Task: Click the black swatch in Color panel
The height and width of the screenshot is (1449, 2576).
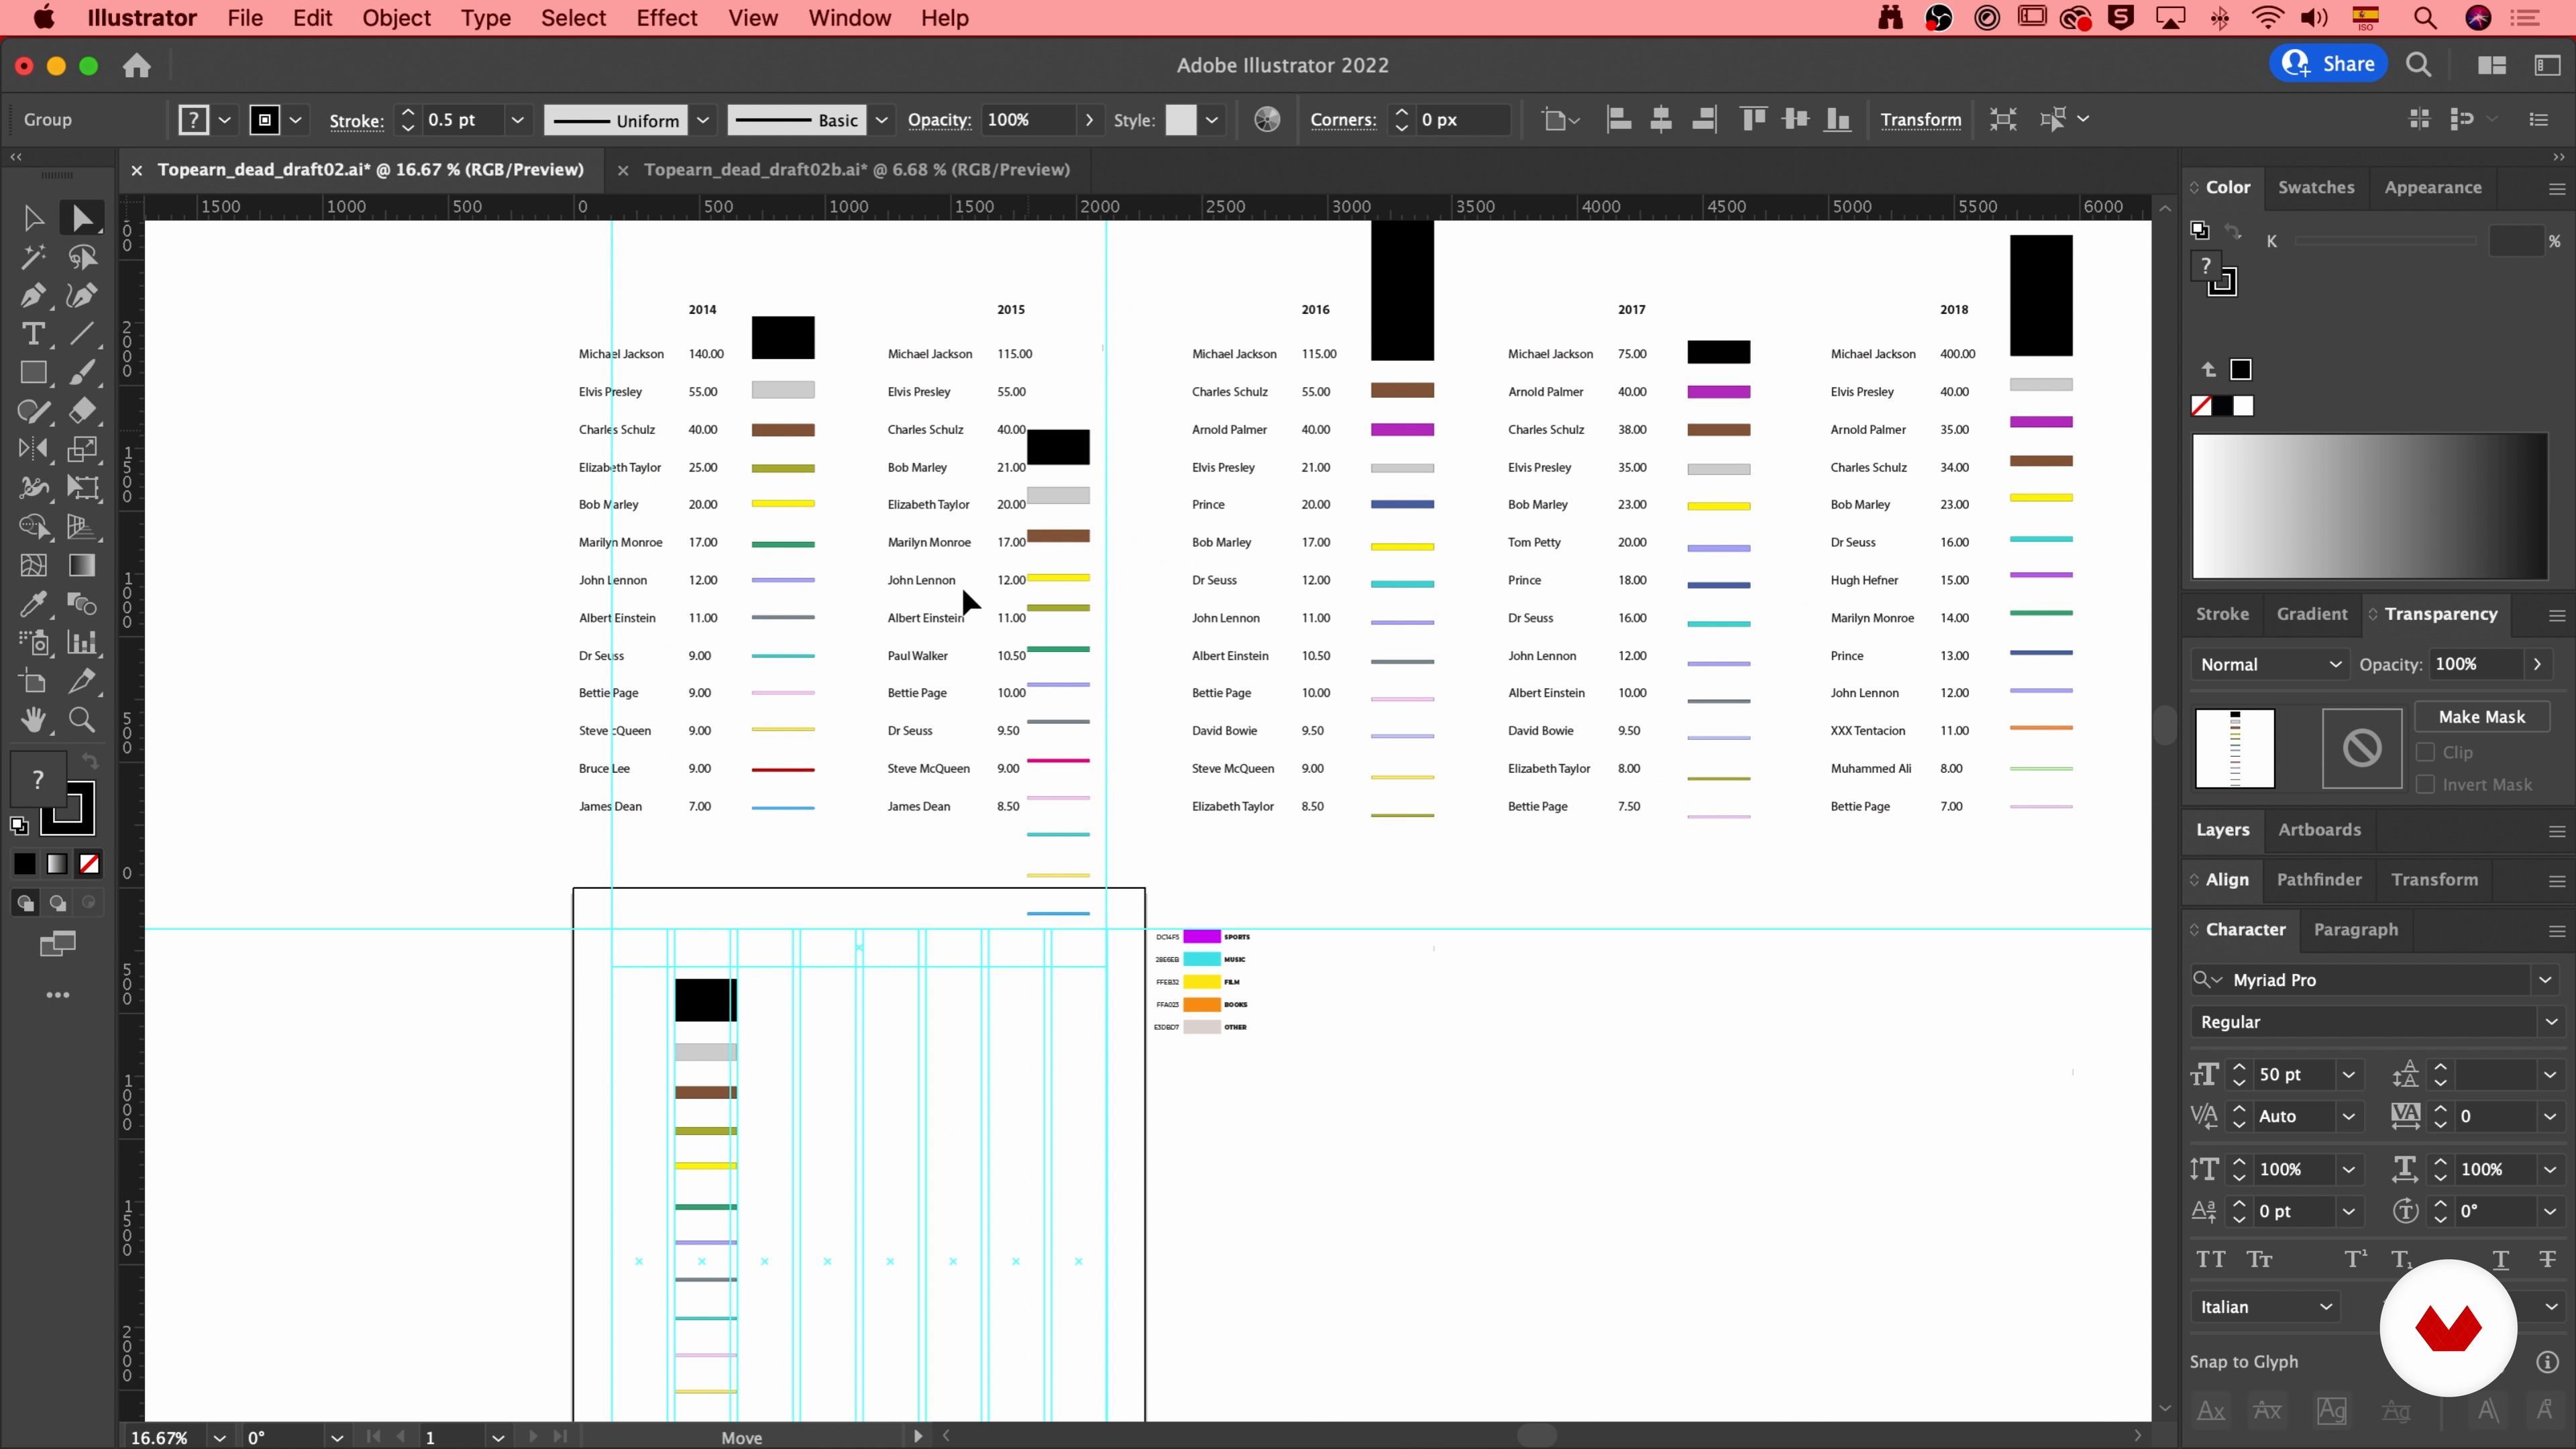Action: (x=2222, y=406)
